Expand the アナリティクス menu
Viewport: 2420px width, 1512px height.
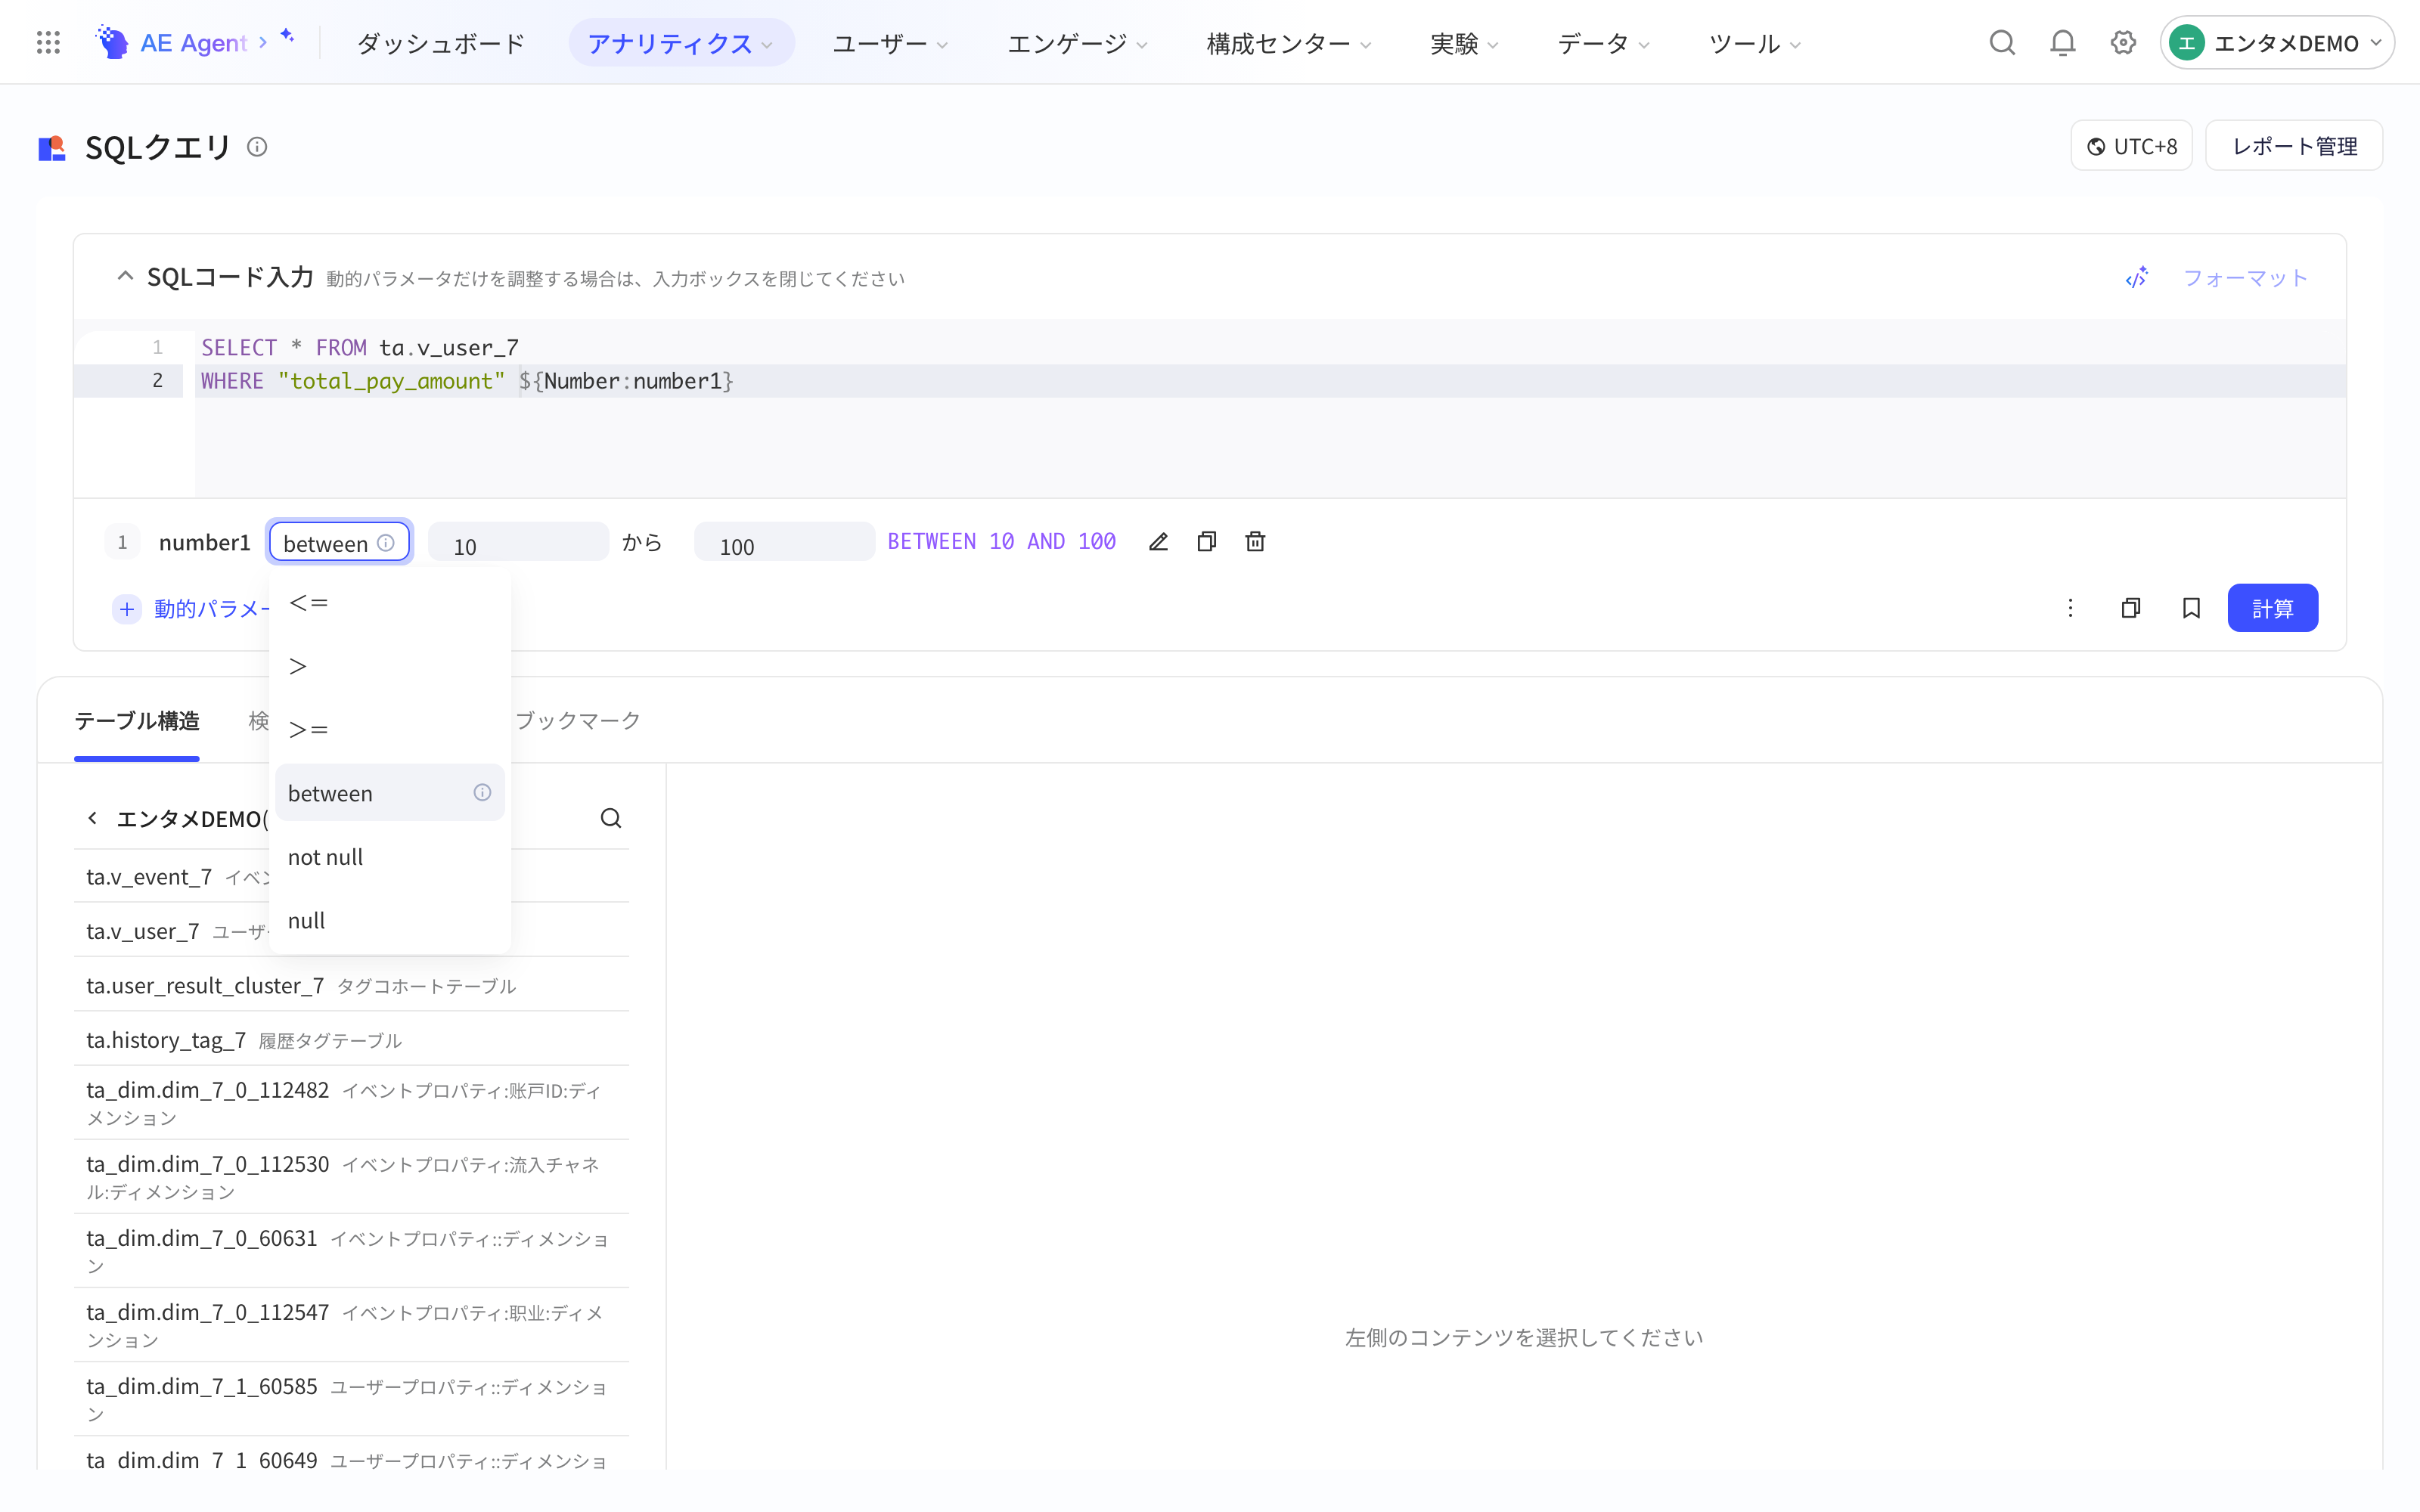681,43
